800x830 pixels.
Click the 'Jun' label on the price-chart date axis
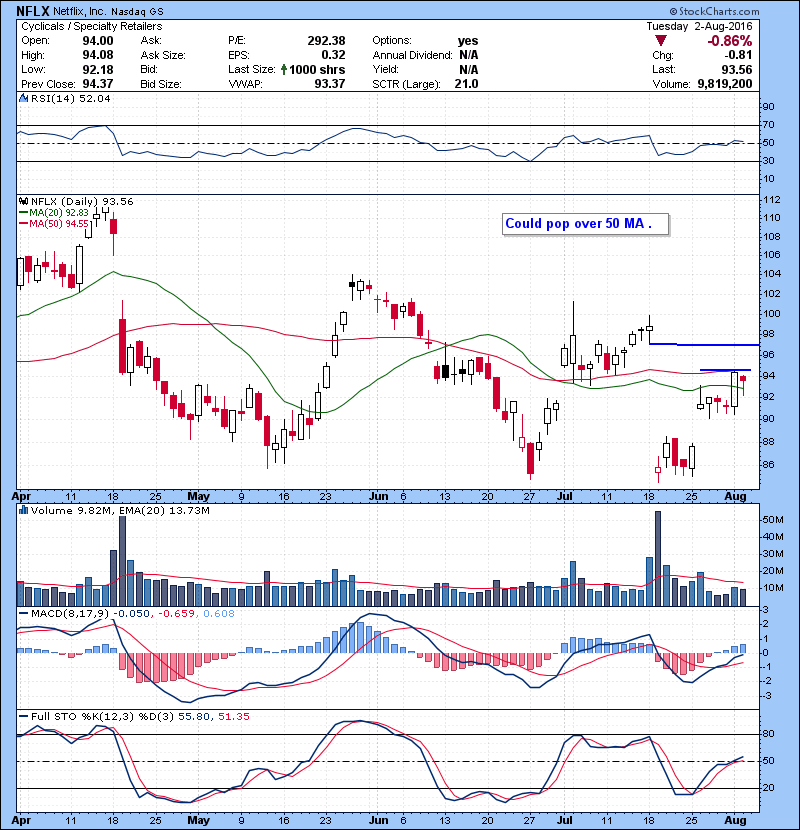tap(379, 497)
